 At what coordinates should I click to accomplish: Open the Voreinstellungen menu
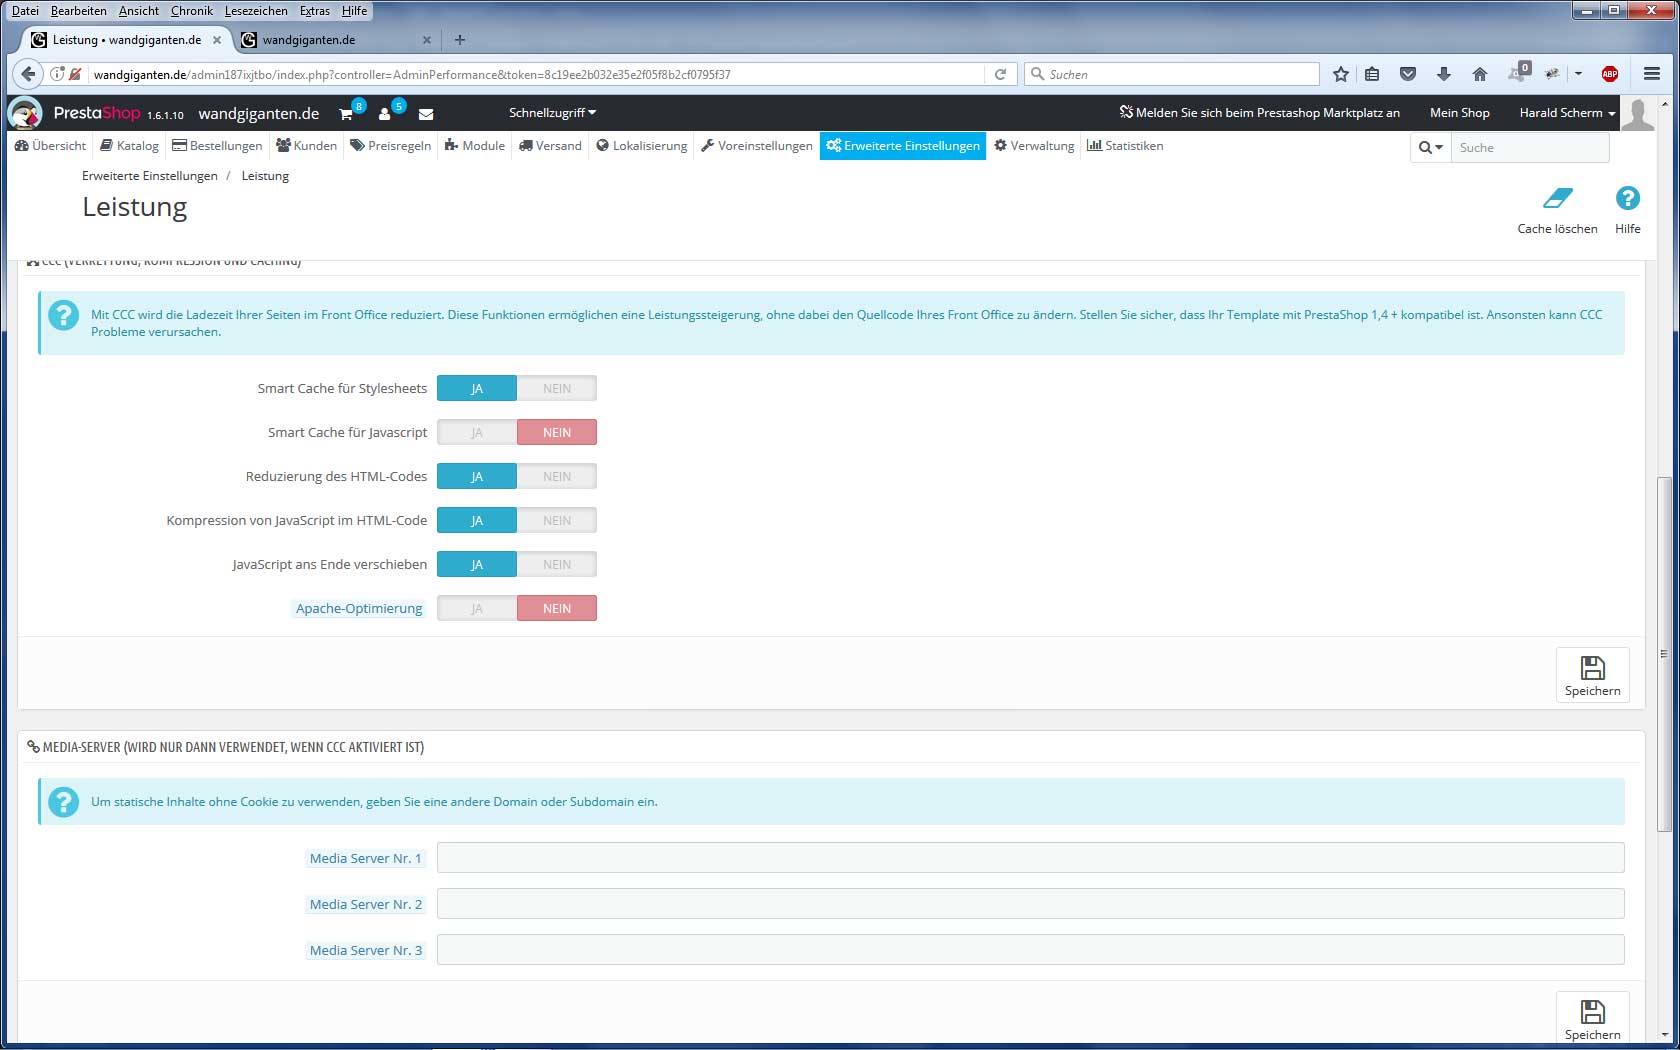[757, 146]
